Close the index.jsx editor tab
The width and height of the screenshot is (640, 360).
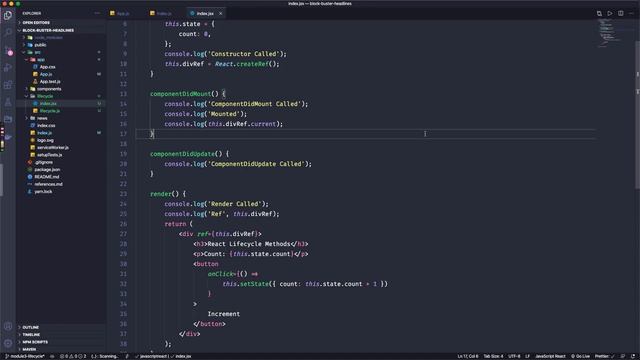pyautogui.click(x=220, y=13)
